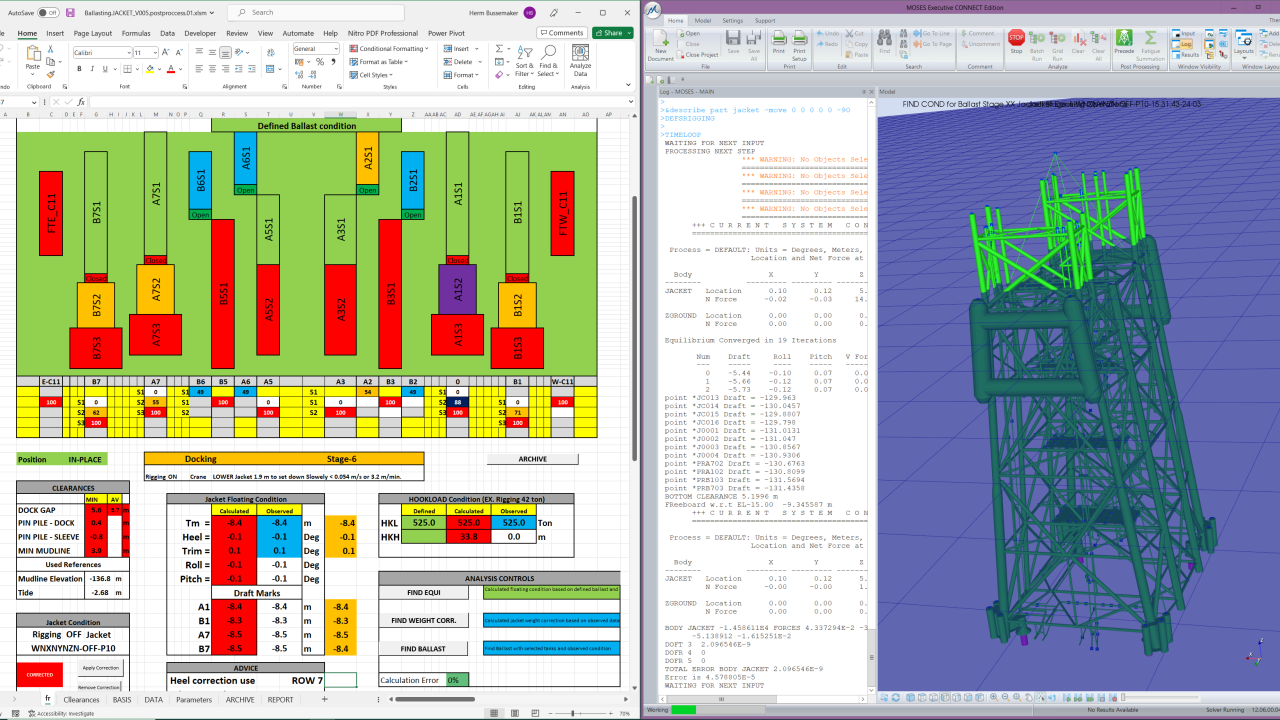Image resolution: width=1280 pixels, height=720 pixels.
Task: Switch to the ARCHIVE sheet tab
Action: coord(239,700)
